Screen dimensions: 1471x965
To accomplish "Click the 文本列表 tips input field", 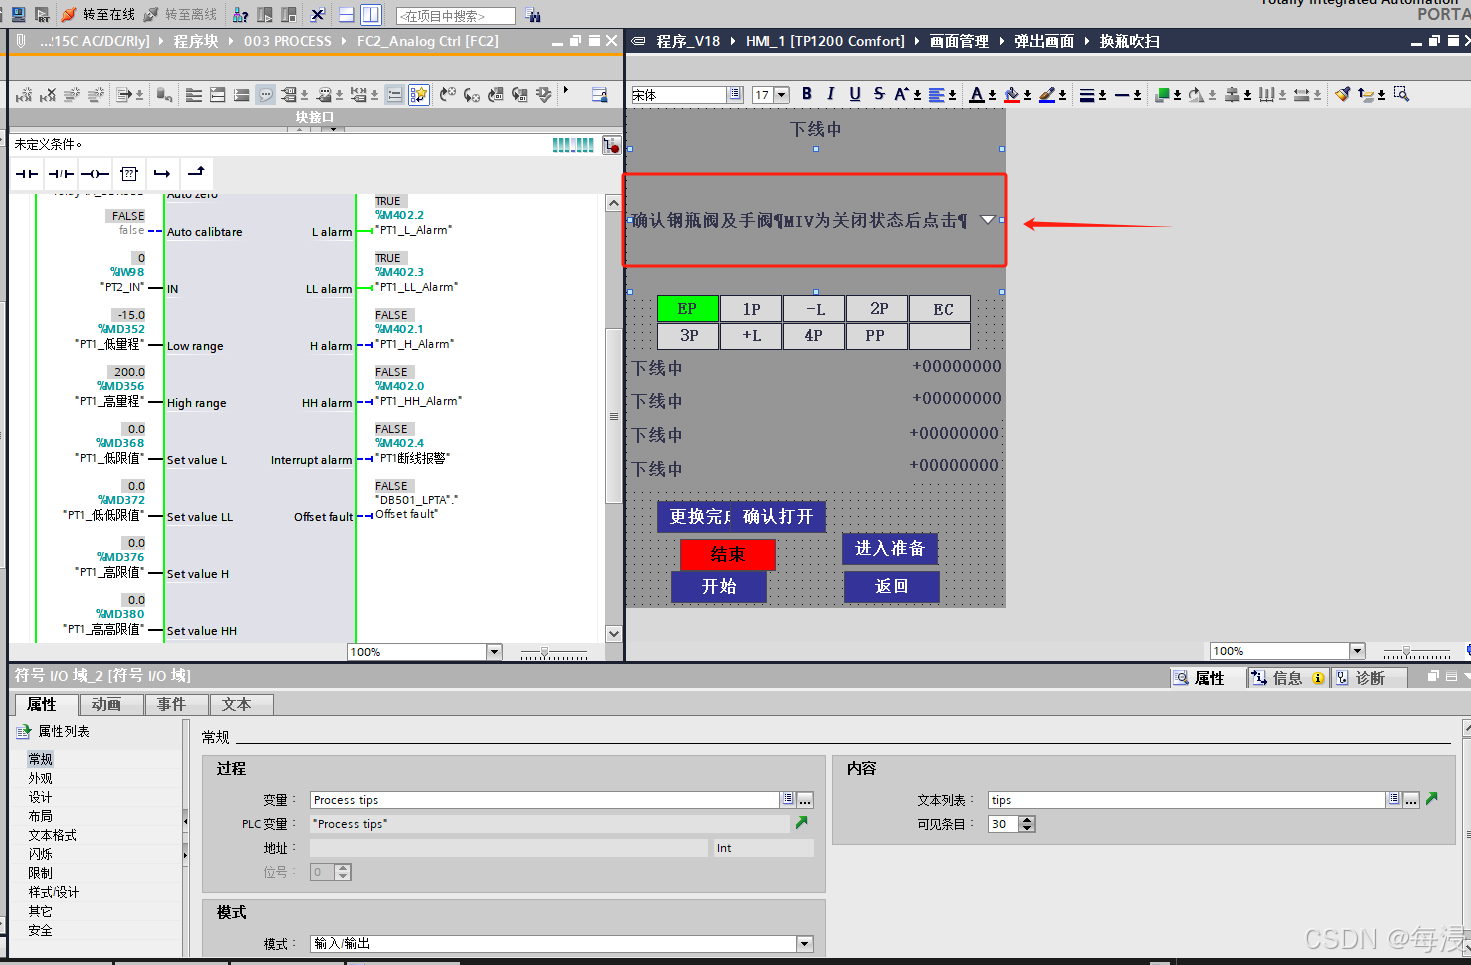I will point(1187,800).
